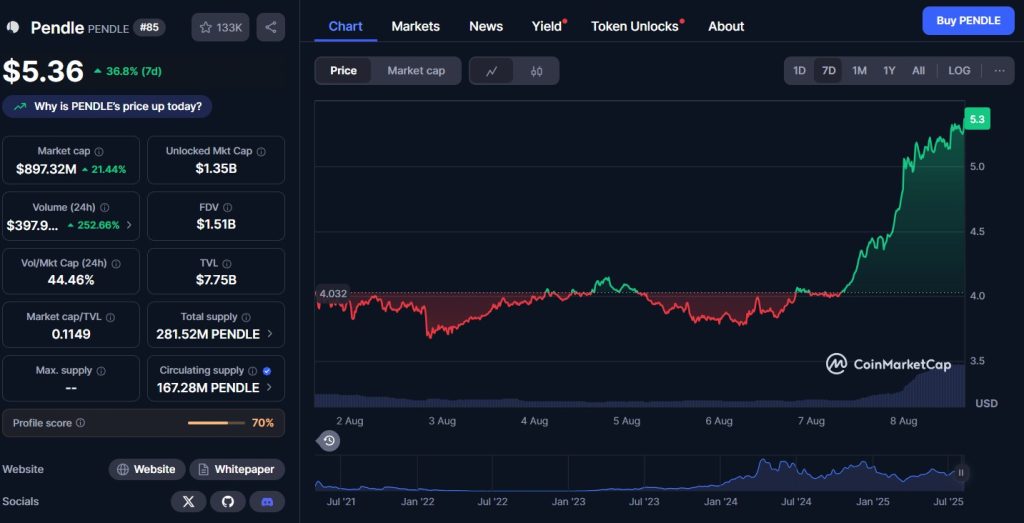Screen dimensions: 1024x523
Task: Click the Buy PENDLE button
Action: point(967,21)
